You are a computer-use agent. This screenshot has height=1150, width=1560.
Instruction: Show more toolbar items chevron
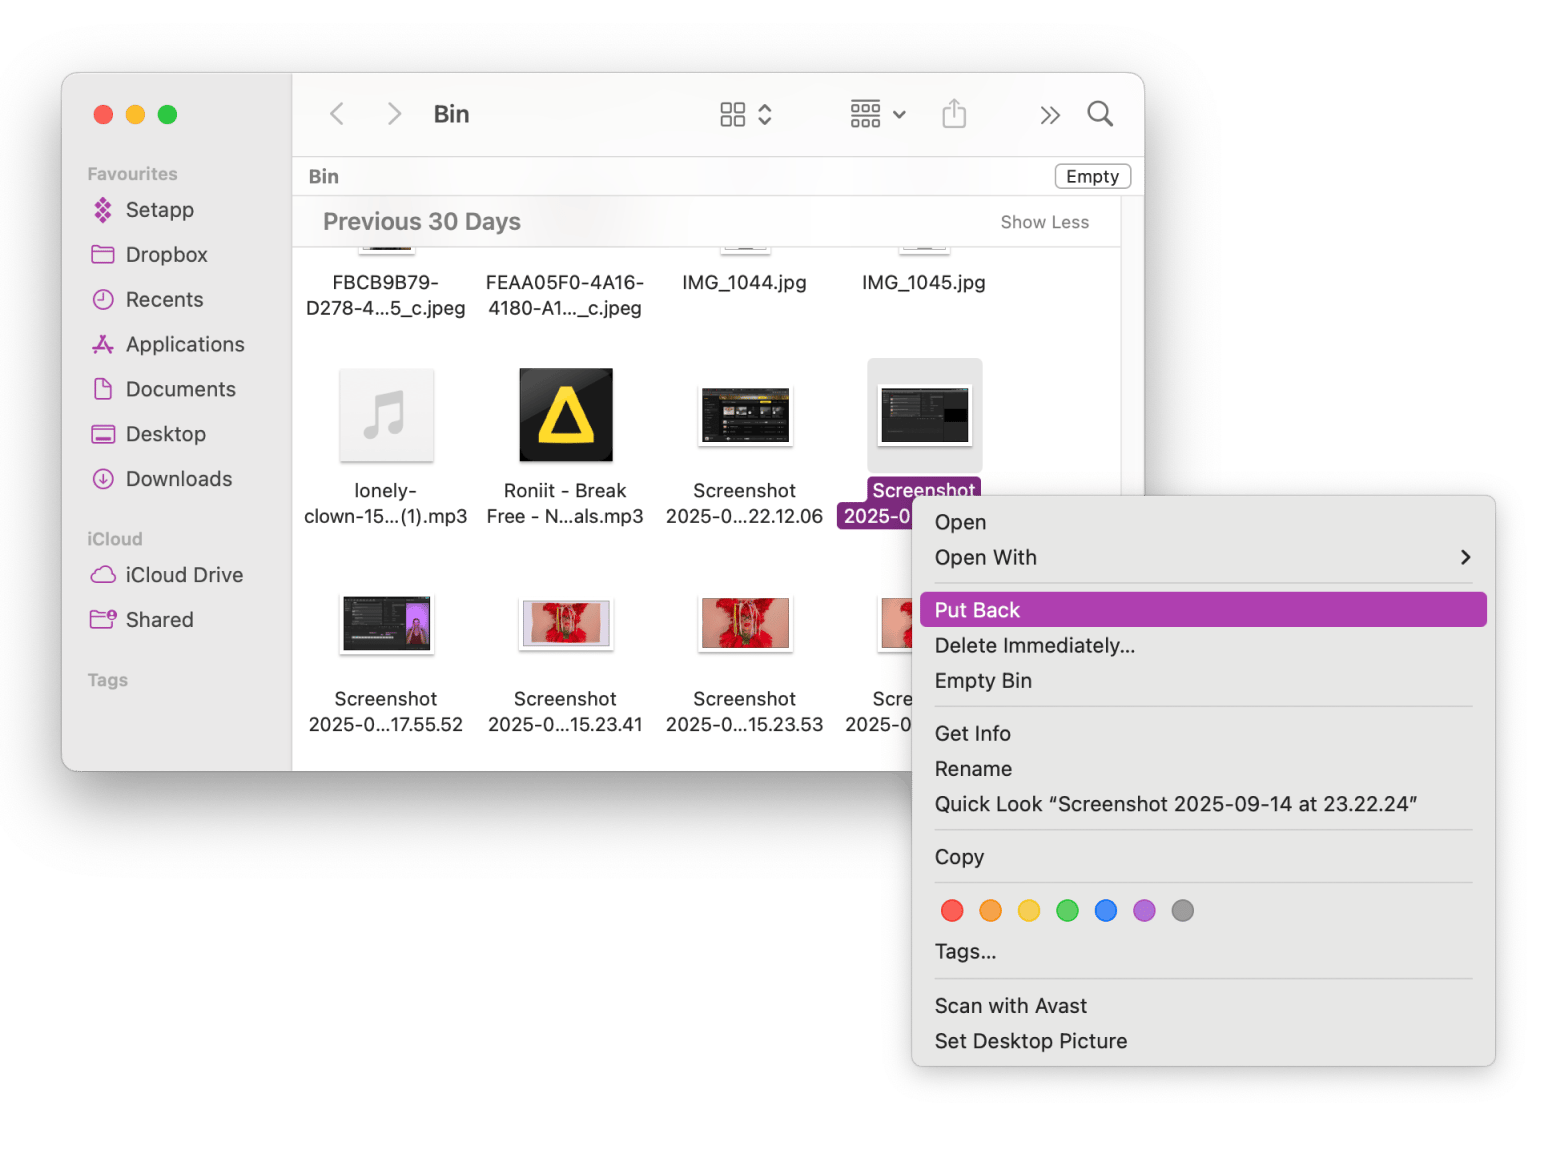coord(1049,115)
